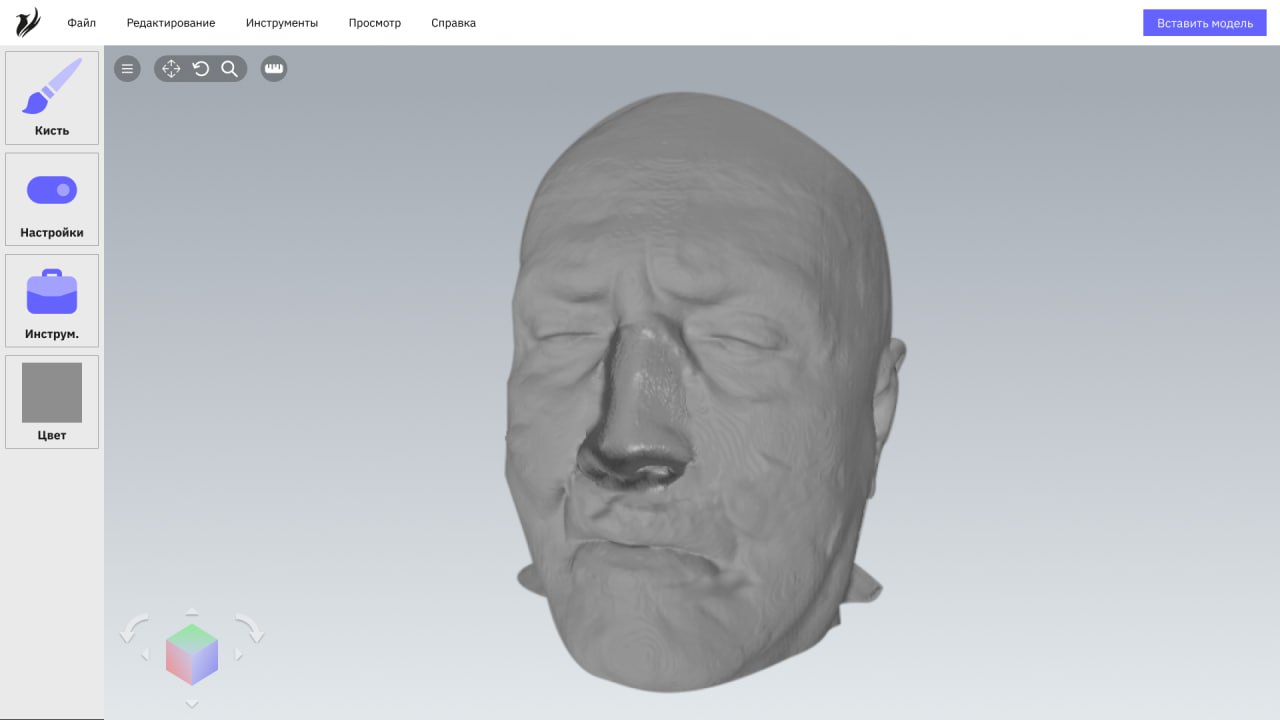Click the up triangle above view cube
The width and height of the screenshot is (1280, 720).
(x=192, y=611)
